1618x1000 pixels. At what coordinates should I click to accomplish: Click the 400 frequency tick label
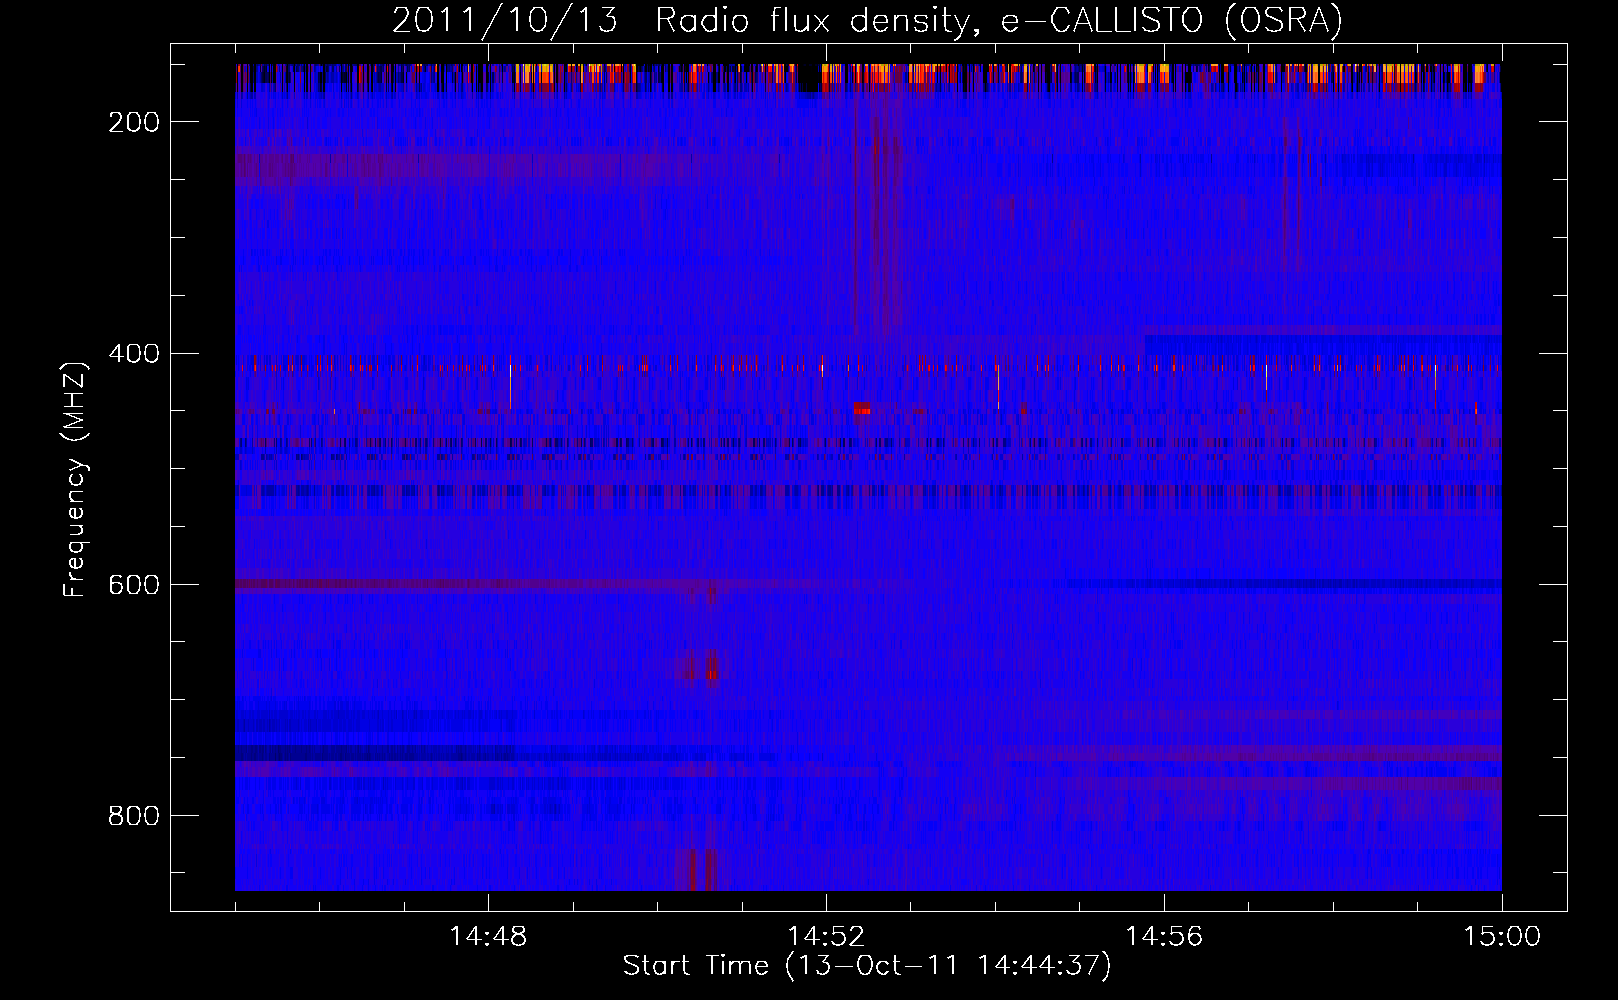(133, 354)
